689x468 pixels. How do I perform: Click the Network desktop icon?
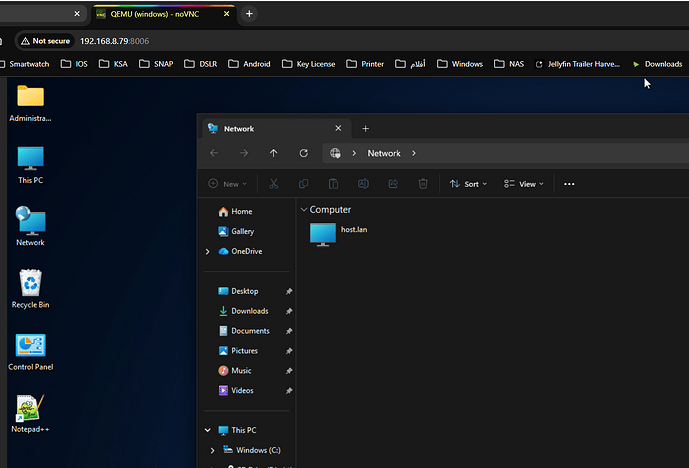point(30,224)
